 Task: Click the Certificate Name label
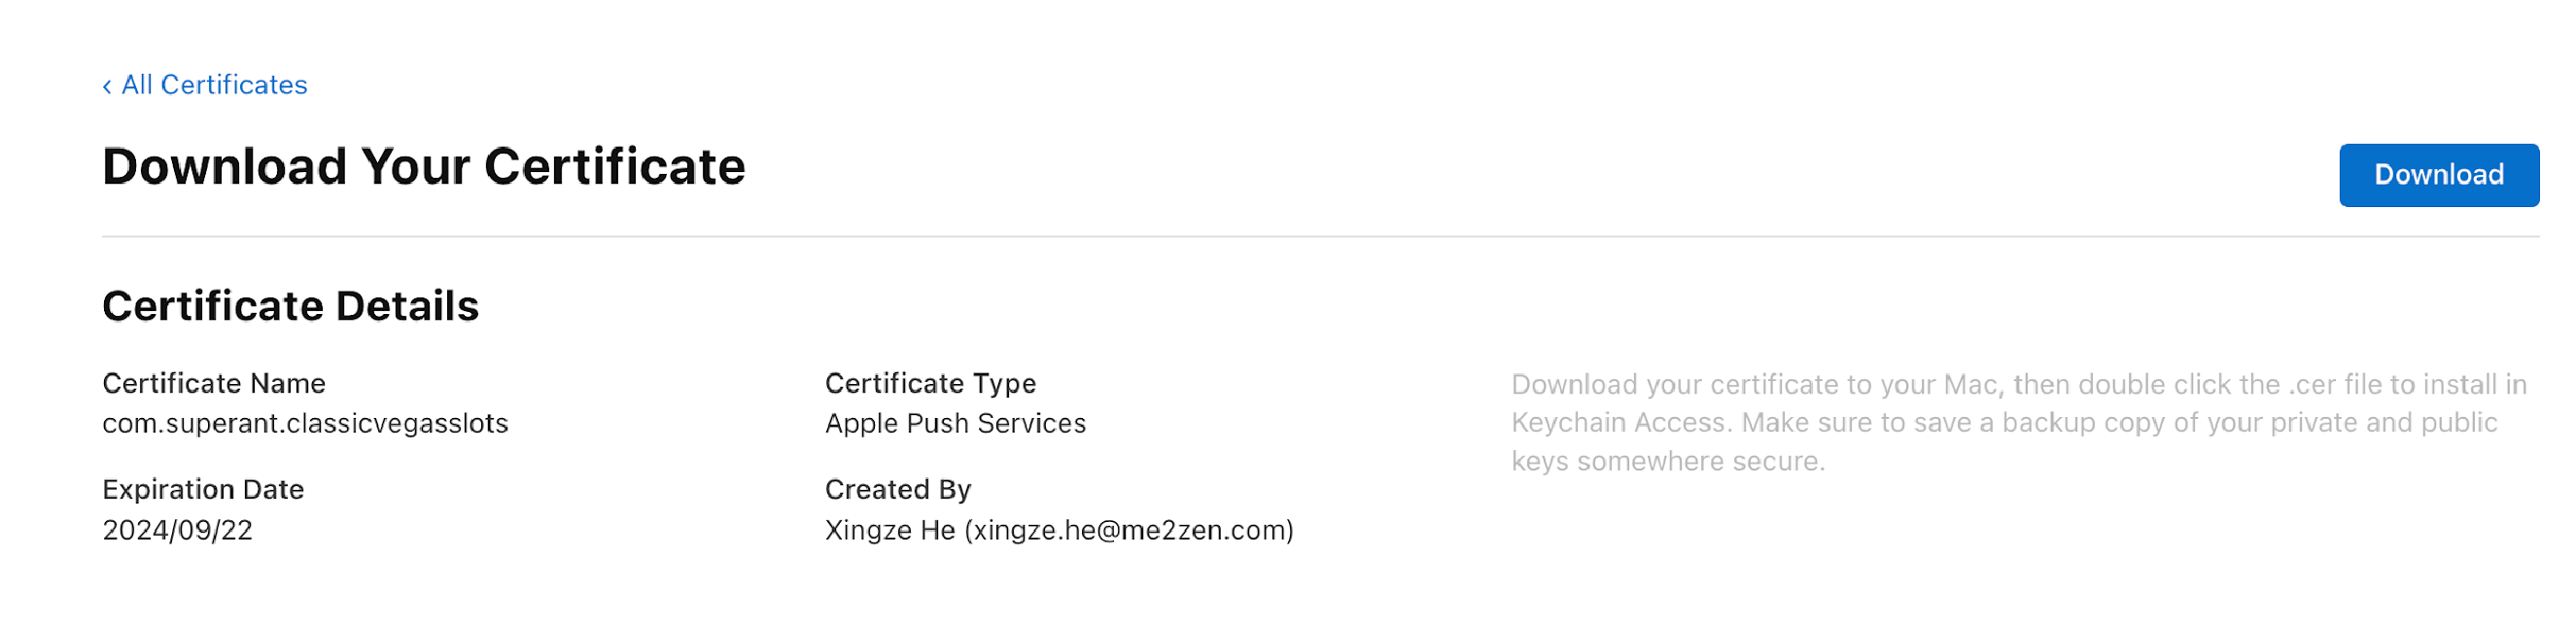coord(213,384)
